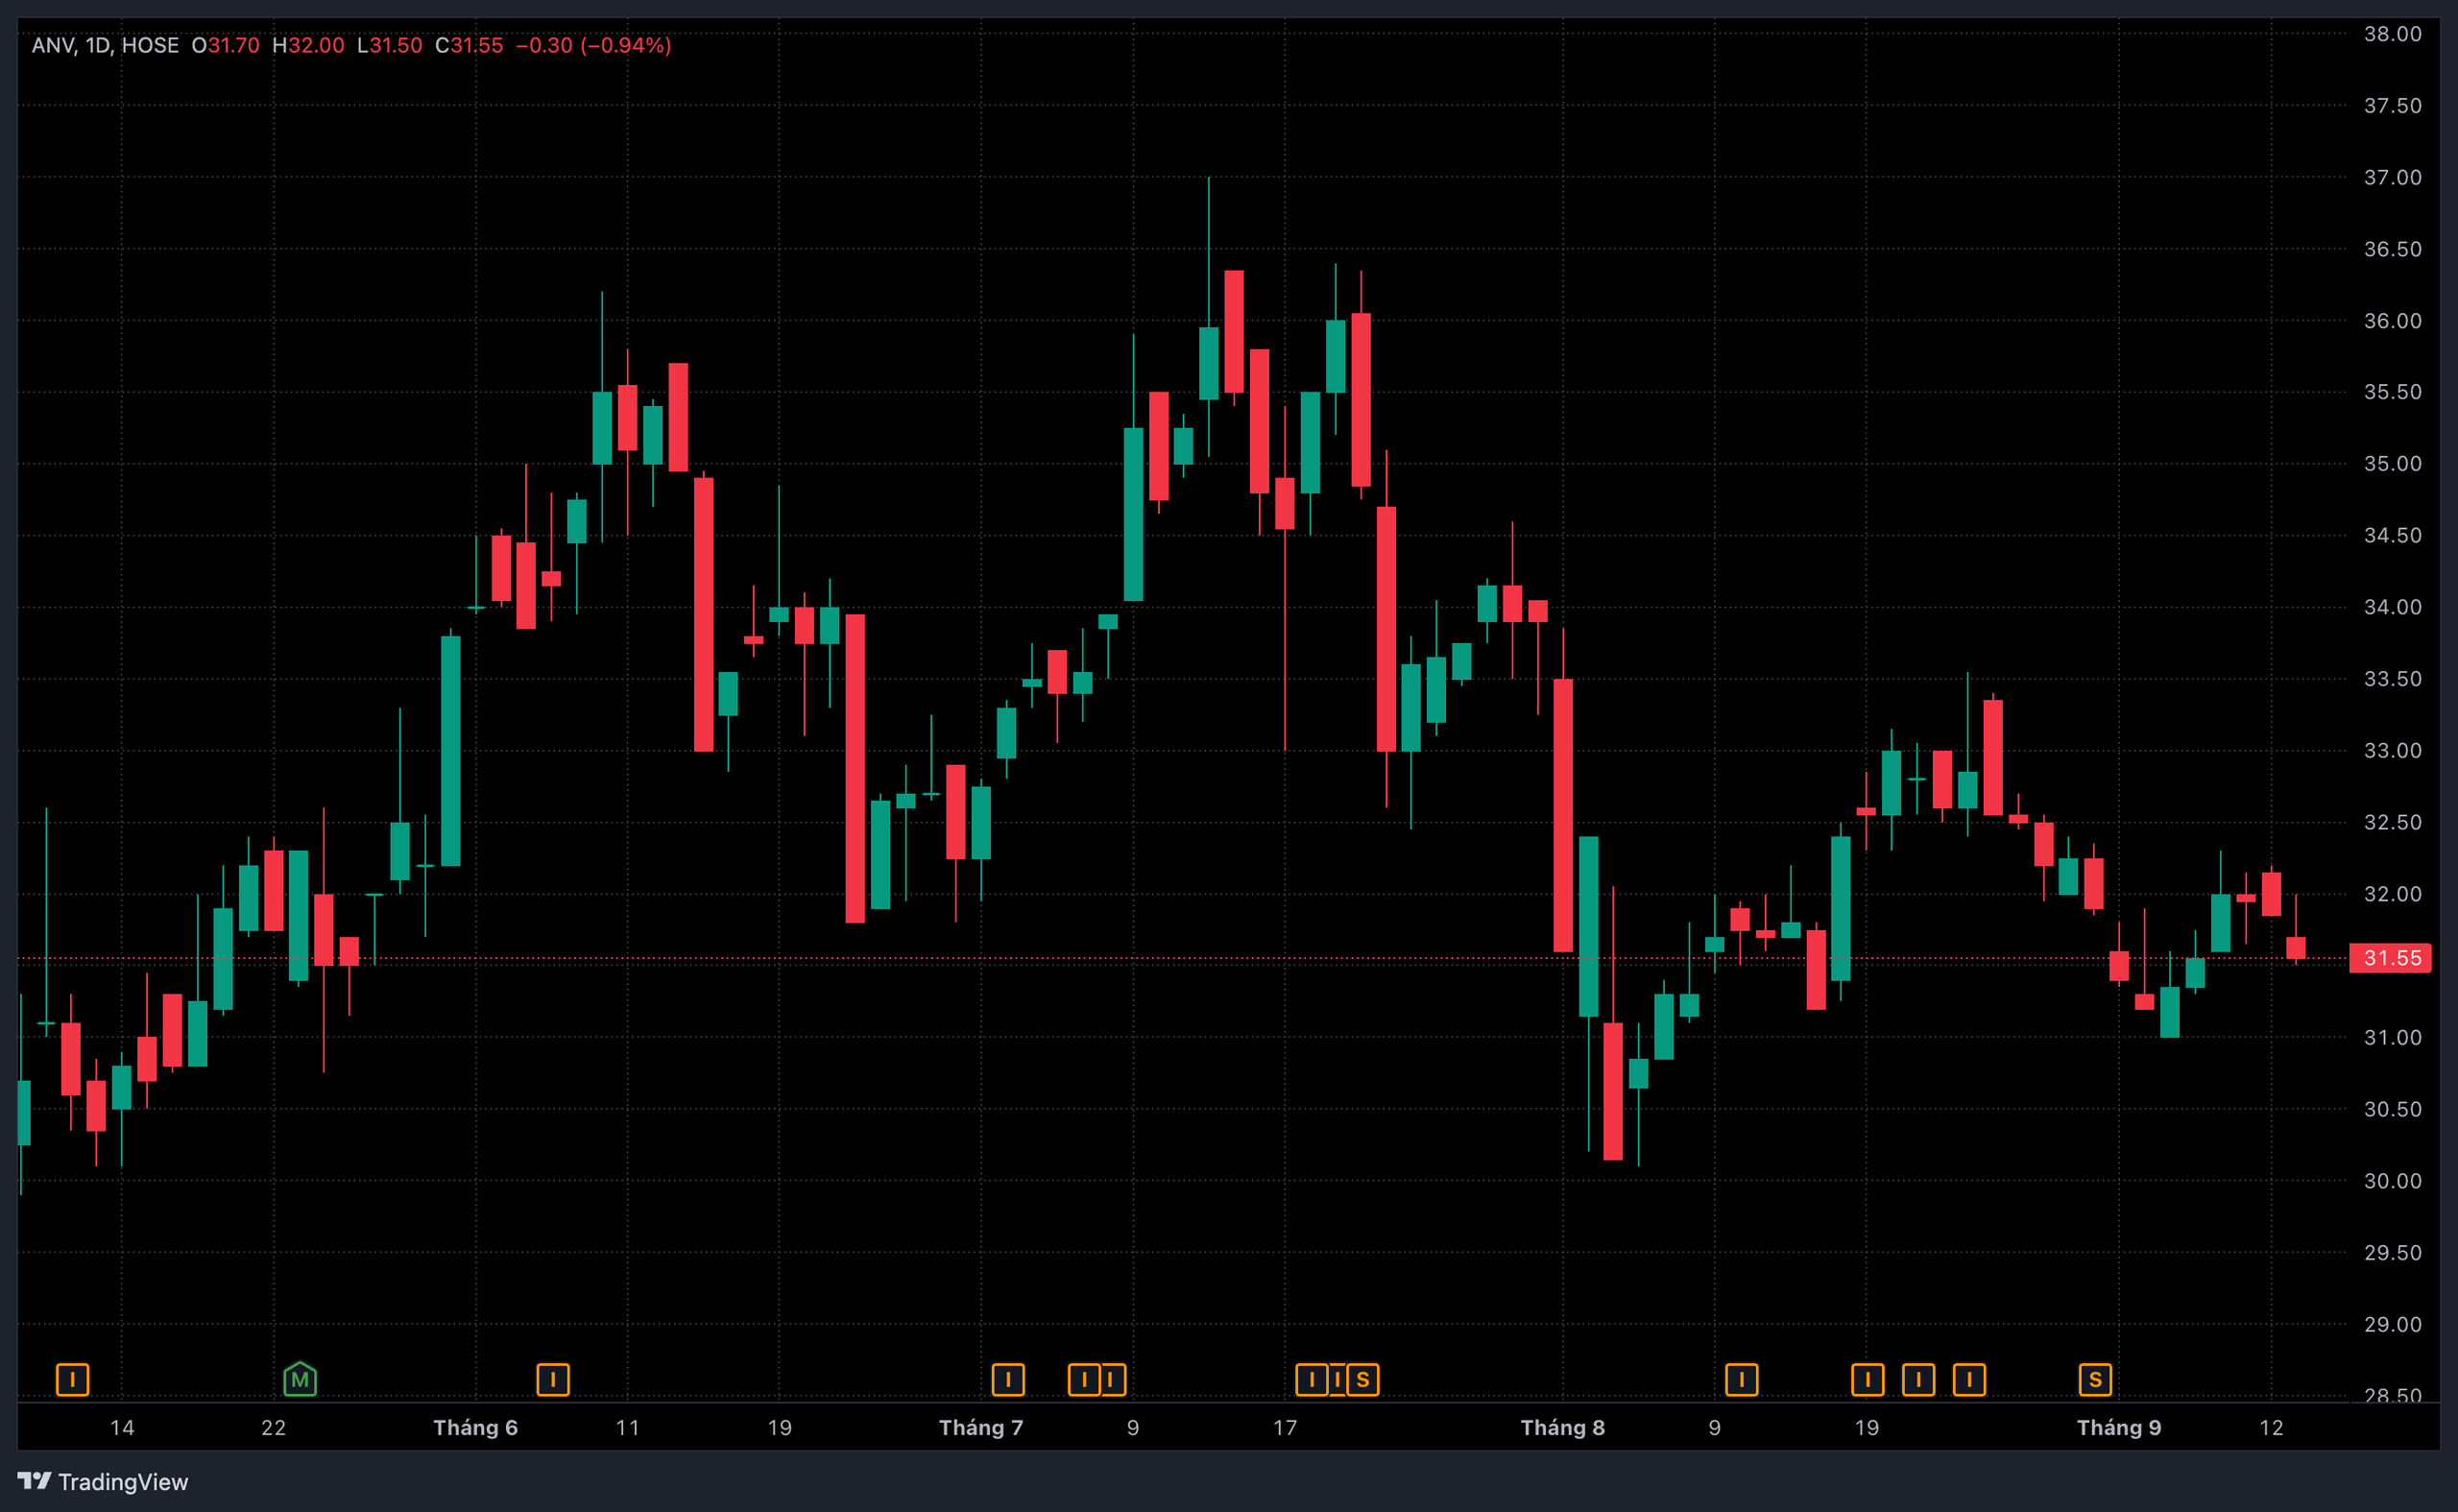Click the I marker left of the M marker
Screen dimensions: 2458x1512
72,1380
